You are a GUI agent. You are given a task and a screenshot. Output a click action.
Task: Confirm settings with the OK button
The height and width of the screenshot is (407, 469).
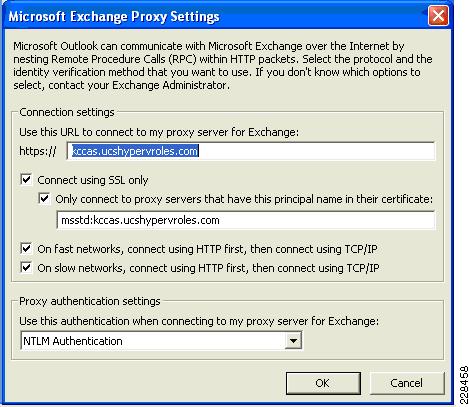[323, 383]
